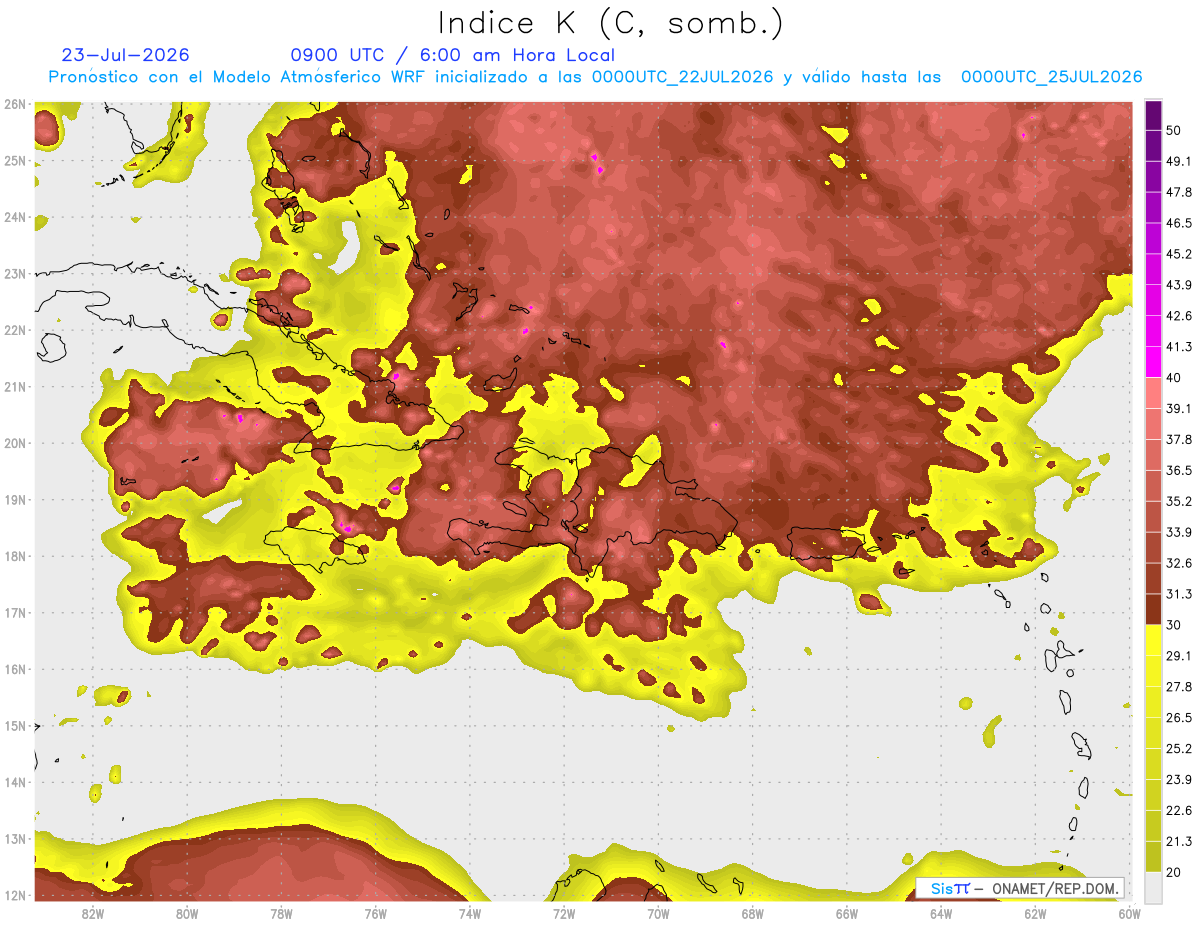The width and height of the screenshot is (1200, 927).
Task: Click the colorbar value "45.2"
Action: point(1179,254)
